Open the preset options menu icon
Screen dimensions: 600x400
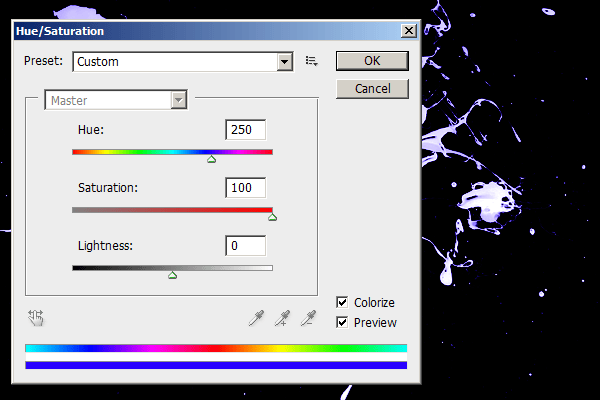(311, 61)
